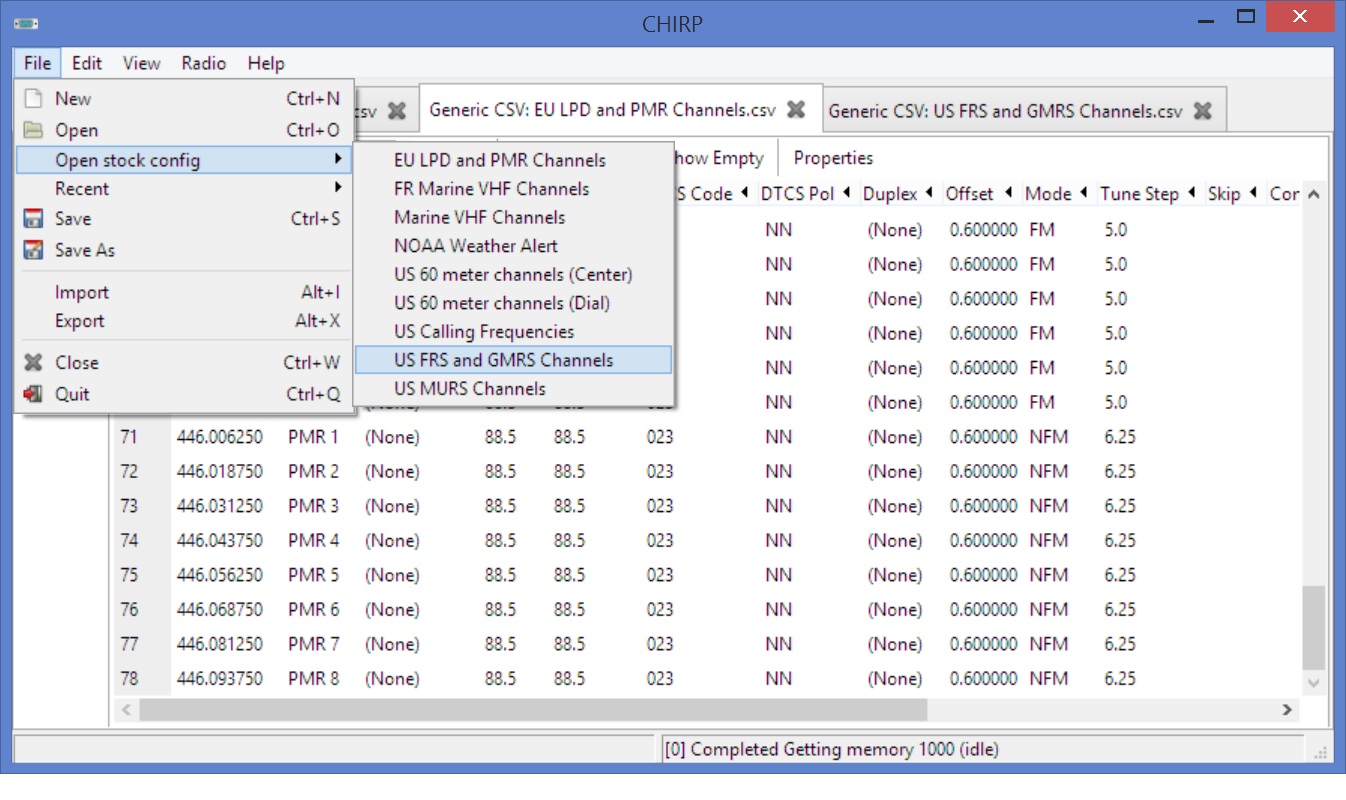
Task: Click the Save As icon
Action: tap(34, 250)
